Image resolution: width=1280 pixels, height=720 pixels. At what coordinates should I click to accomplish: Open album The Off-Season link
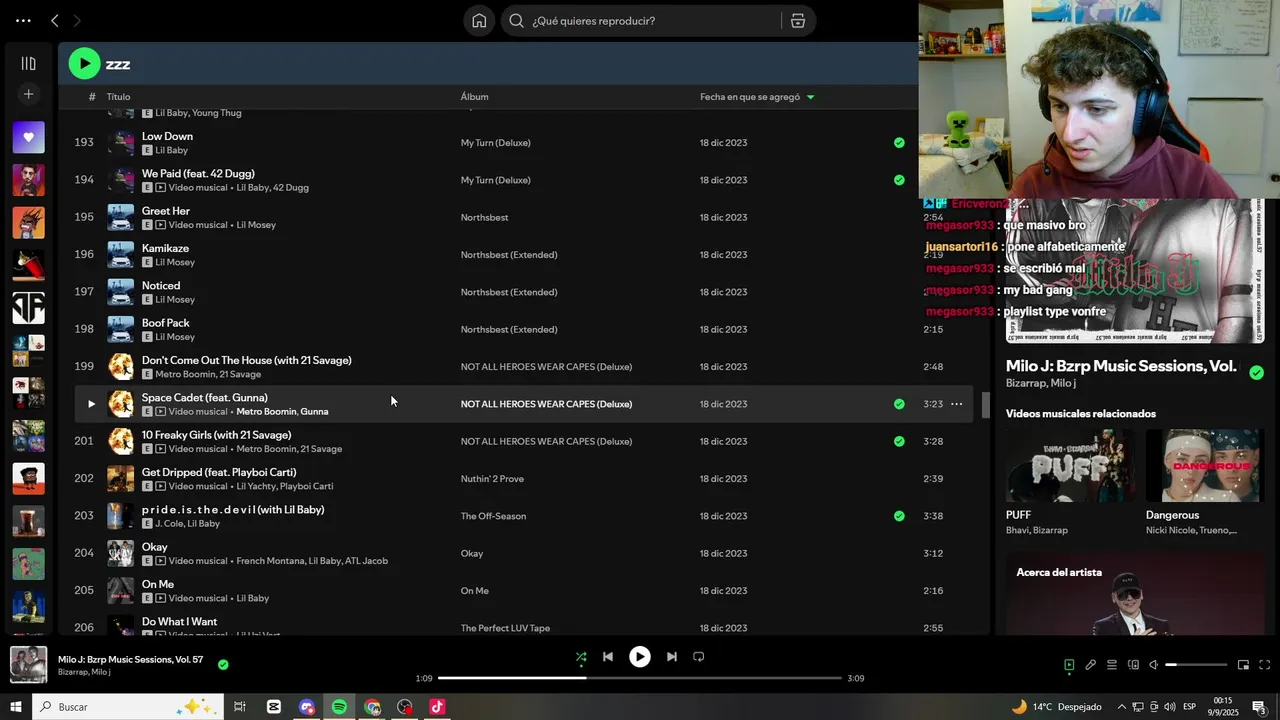[493, 516]
